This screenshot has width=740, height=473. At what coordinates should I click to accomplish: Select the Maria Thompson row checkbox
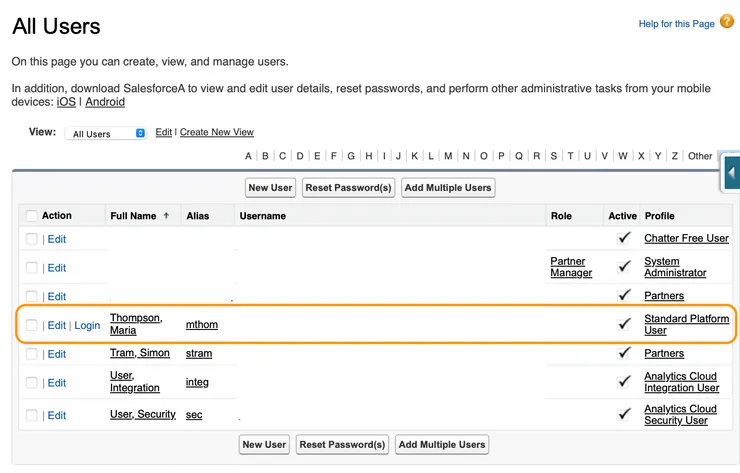pyautogui.click(x=32, y=325)
